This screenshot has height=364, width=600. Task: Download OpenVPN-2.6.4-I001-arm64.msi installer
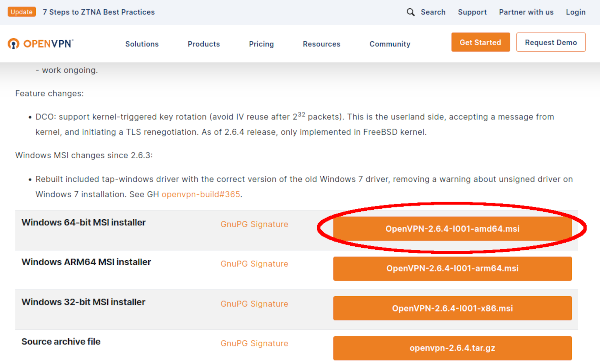[452, 268]
